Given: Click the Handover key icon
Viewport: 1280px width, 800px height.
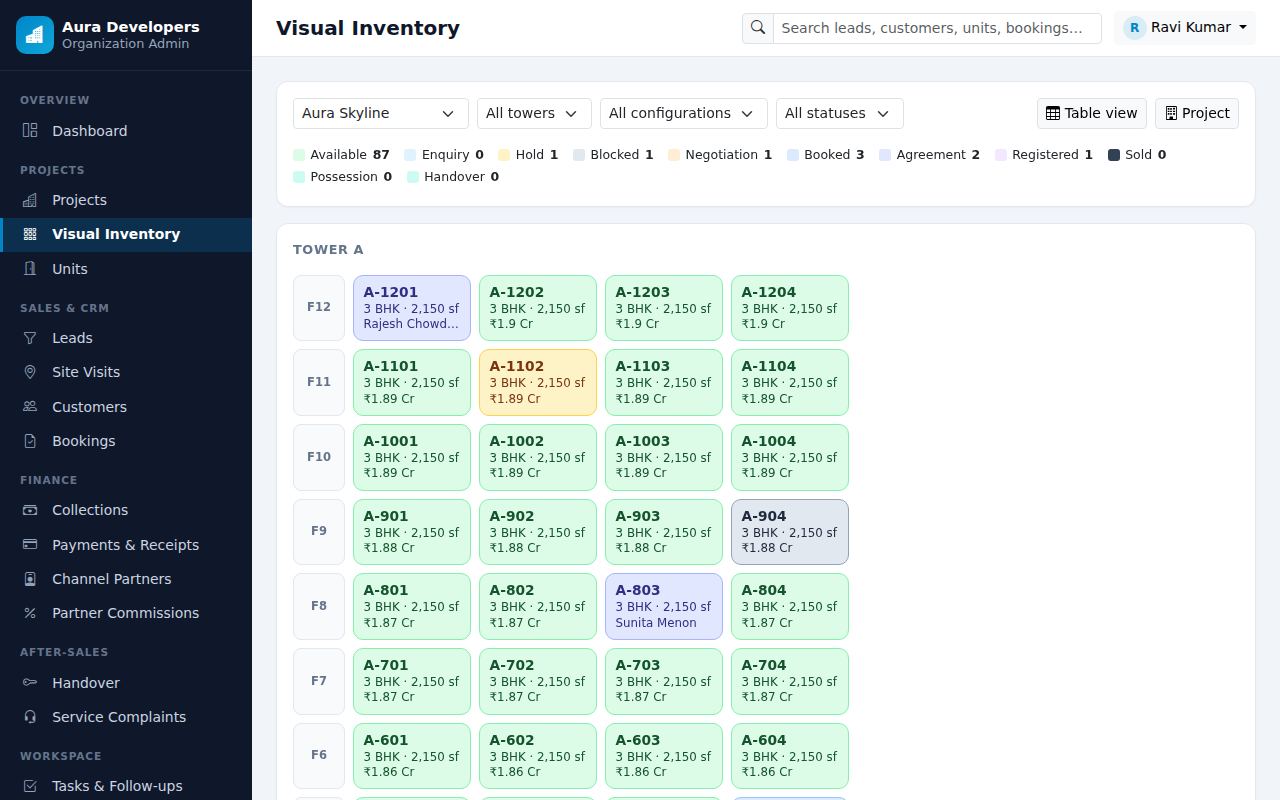Looking at the screenshot, I should point(30,683).
